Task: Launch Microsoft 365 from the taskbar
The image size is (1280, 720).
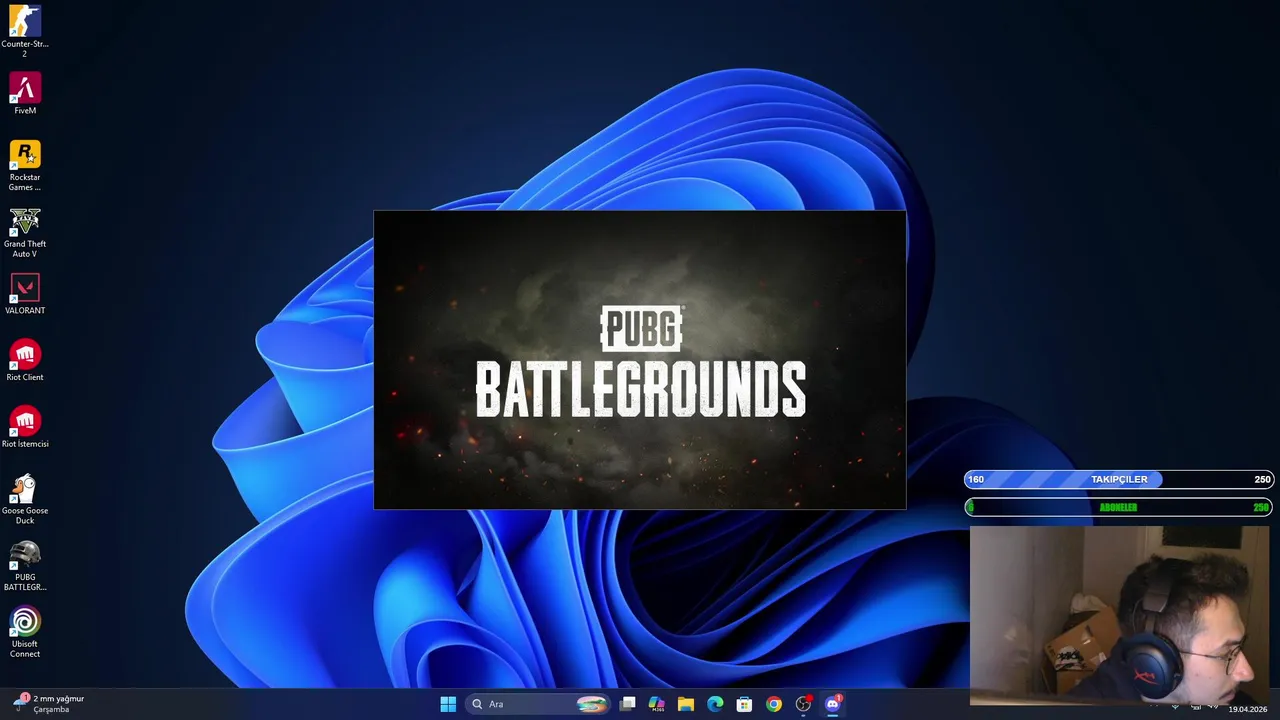Action: click(x=656, y=704)
